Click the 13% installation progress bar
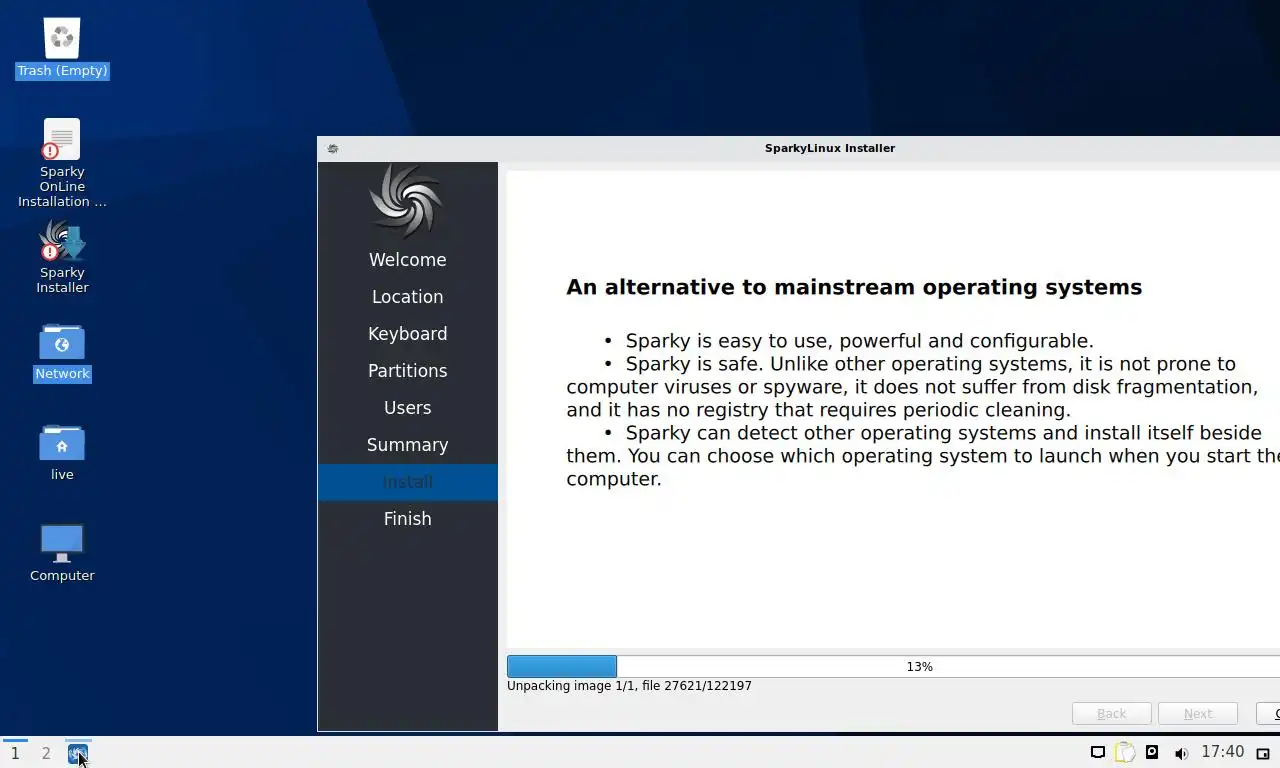 tap(893, 666)
